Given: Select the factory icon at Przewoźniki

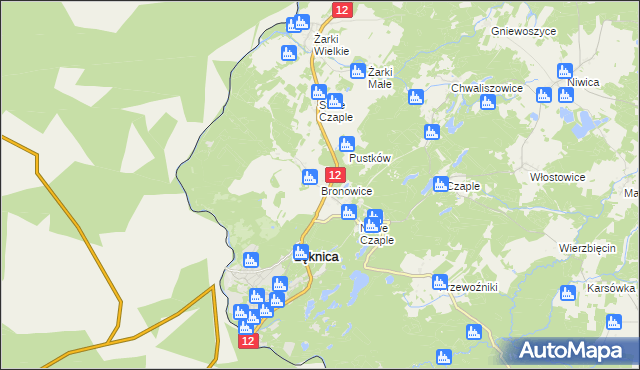Looking at the screenshot, I should pos(440,282).
